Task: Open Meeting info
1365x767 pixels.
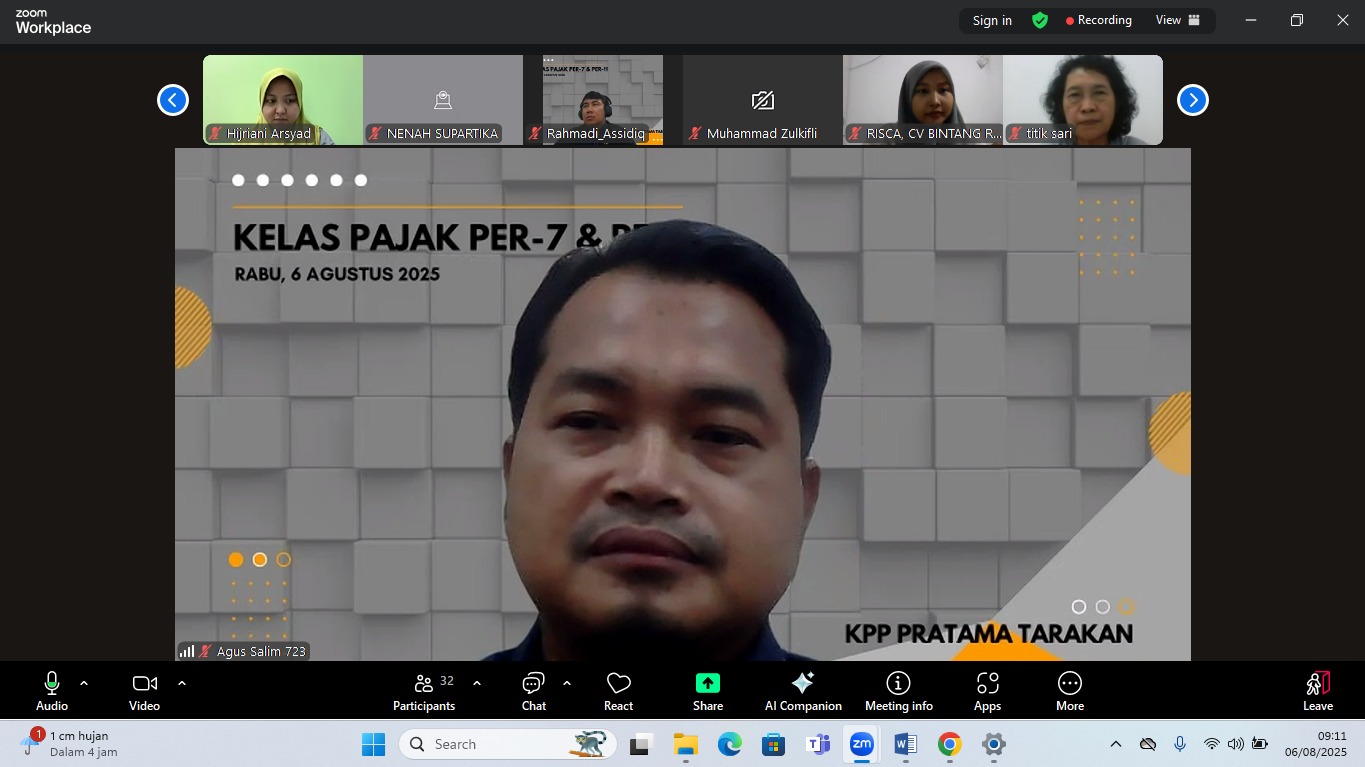Action: click(898, 691)
